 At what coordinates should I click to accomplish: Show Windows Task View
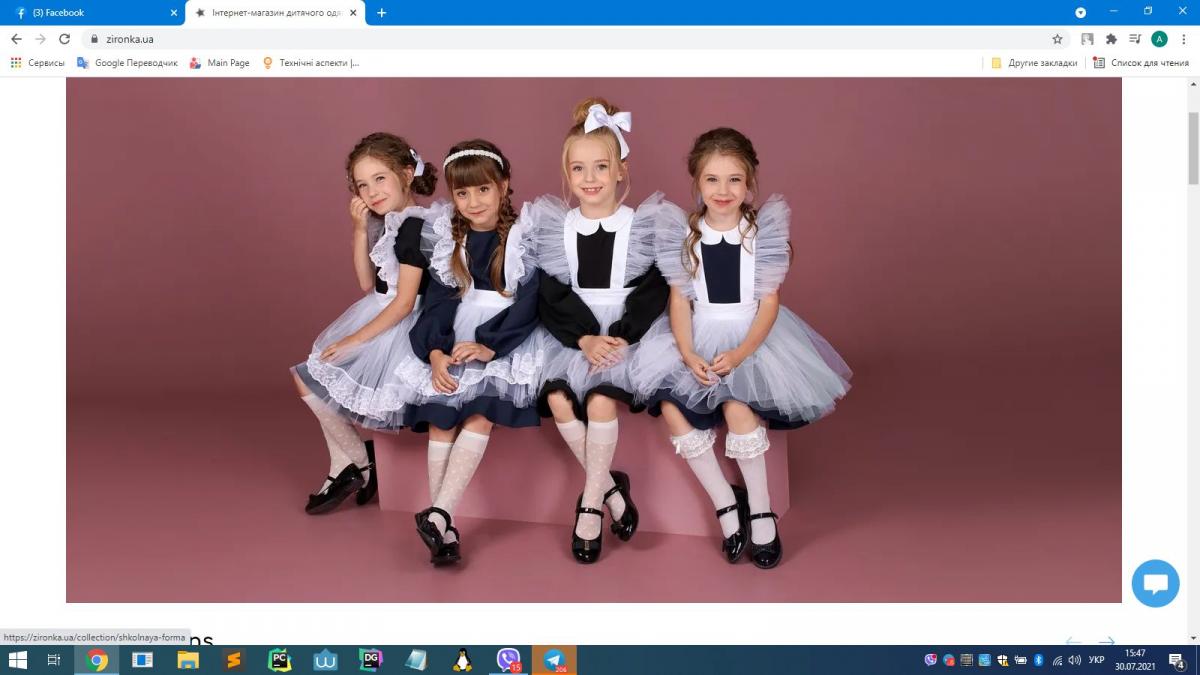point(53,660)
